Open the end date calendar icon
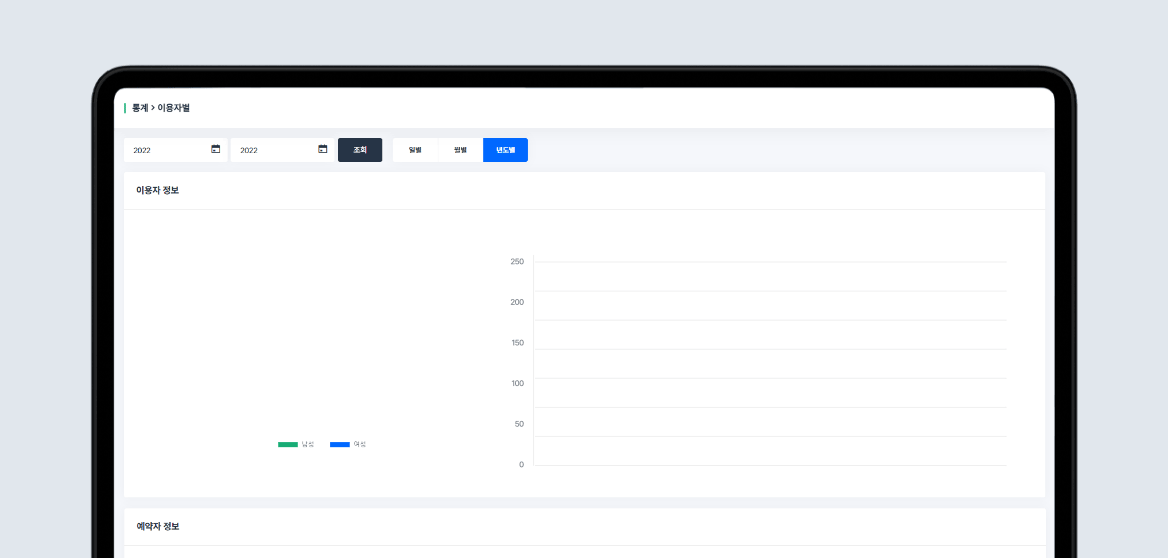1168x558 pixels. (322, 149)
